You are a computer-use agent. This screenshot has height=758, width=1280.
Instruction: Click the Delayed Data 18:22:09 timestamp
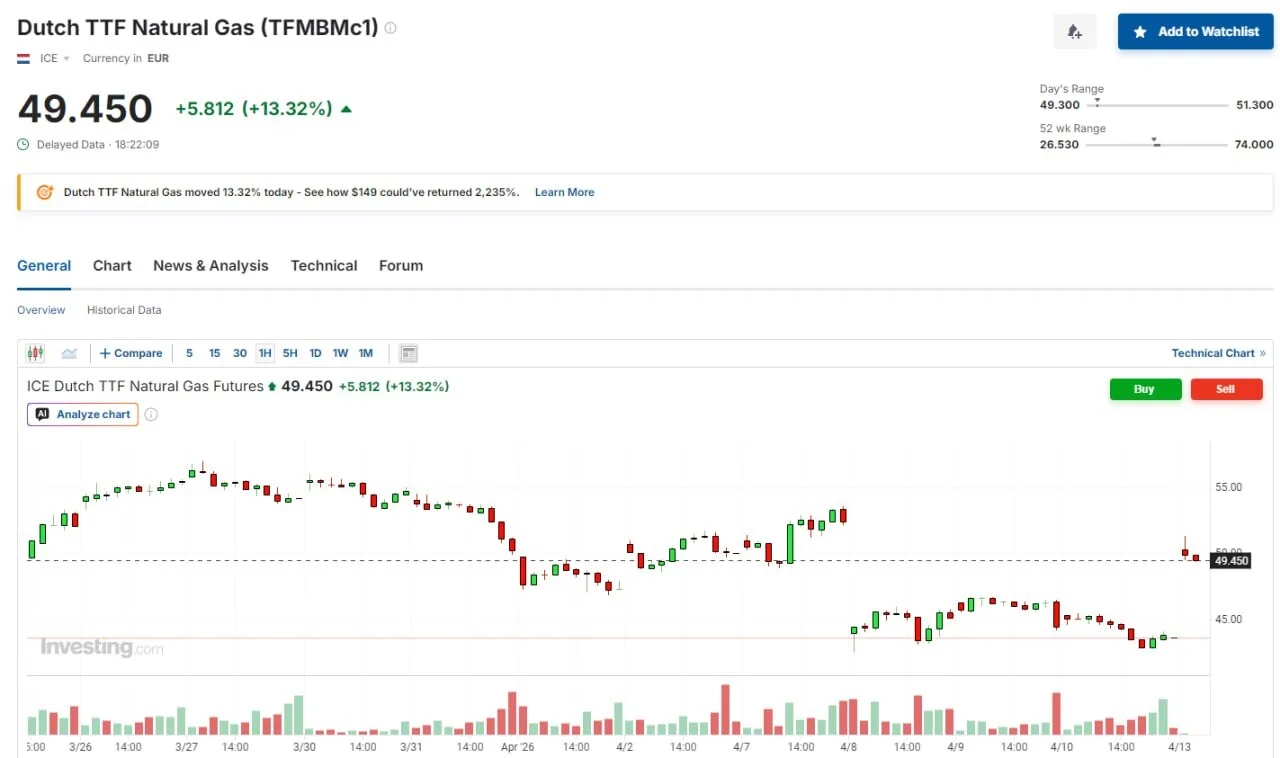[98, 144]
